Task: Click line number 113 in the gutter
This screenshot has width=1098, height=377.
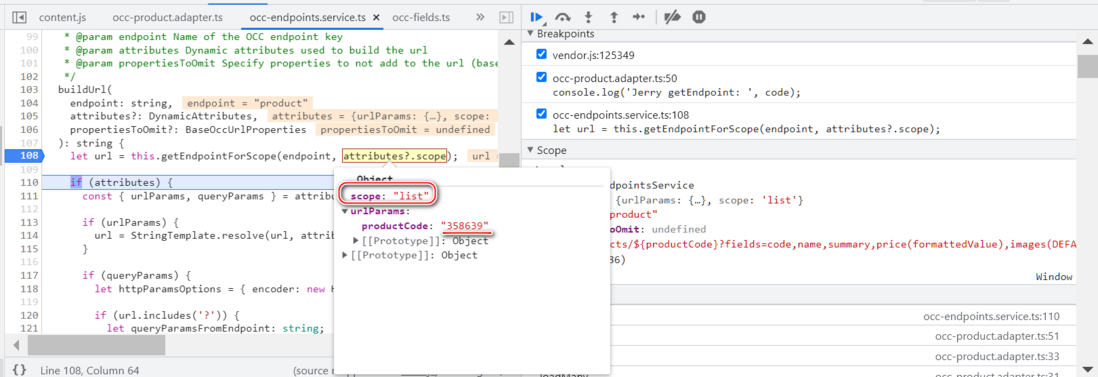Action: pos(29,223)
